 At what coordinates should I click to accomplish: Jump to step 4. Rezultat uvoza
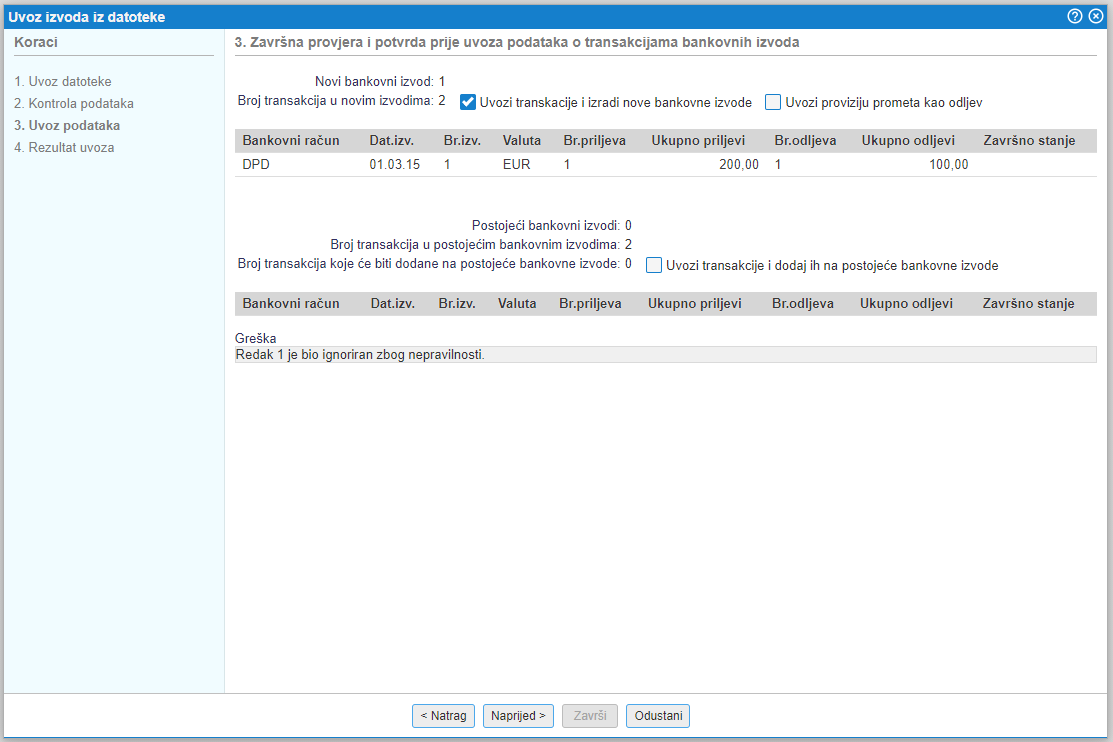coord(64,148)
